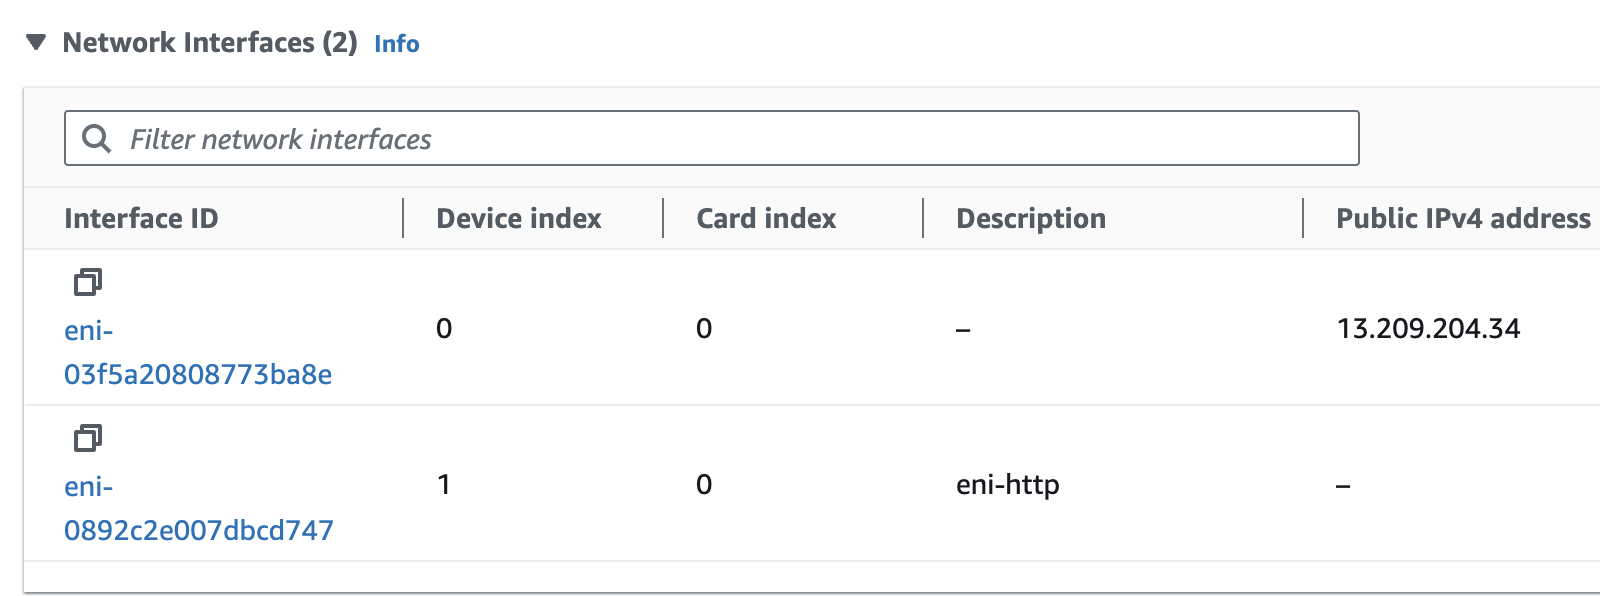The width and height of the screenshot is (1600, 596).
Task: Select the eni-http description cell
Action: click(1008, 485)
